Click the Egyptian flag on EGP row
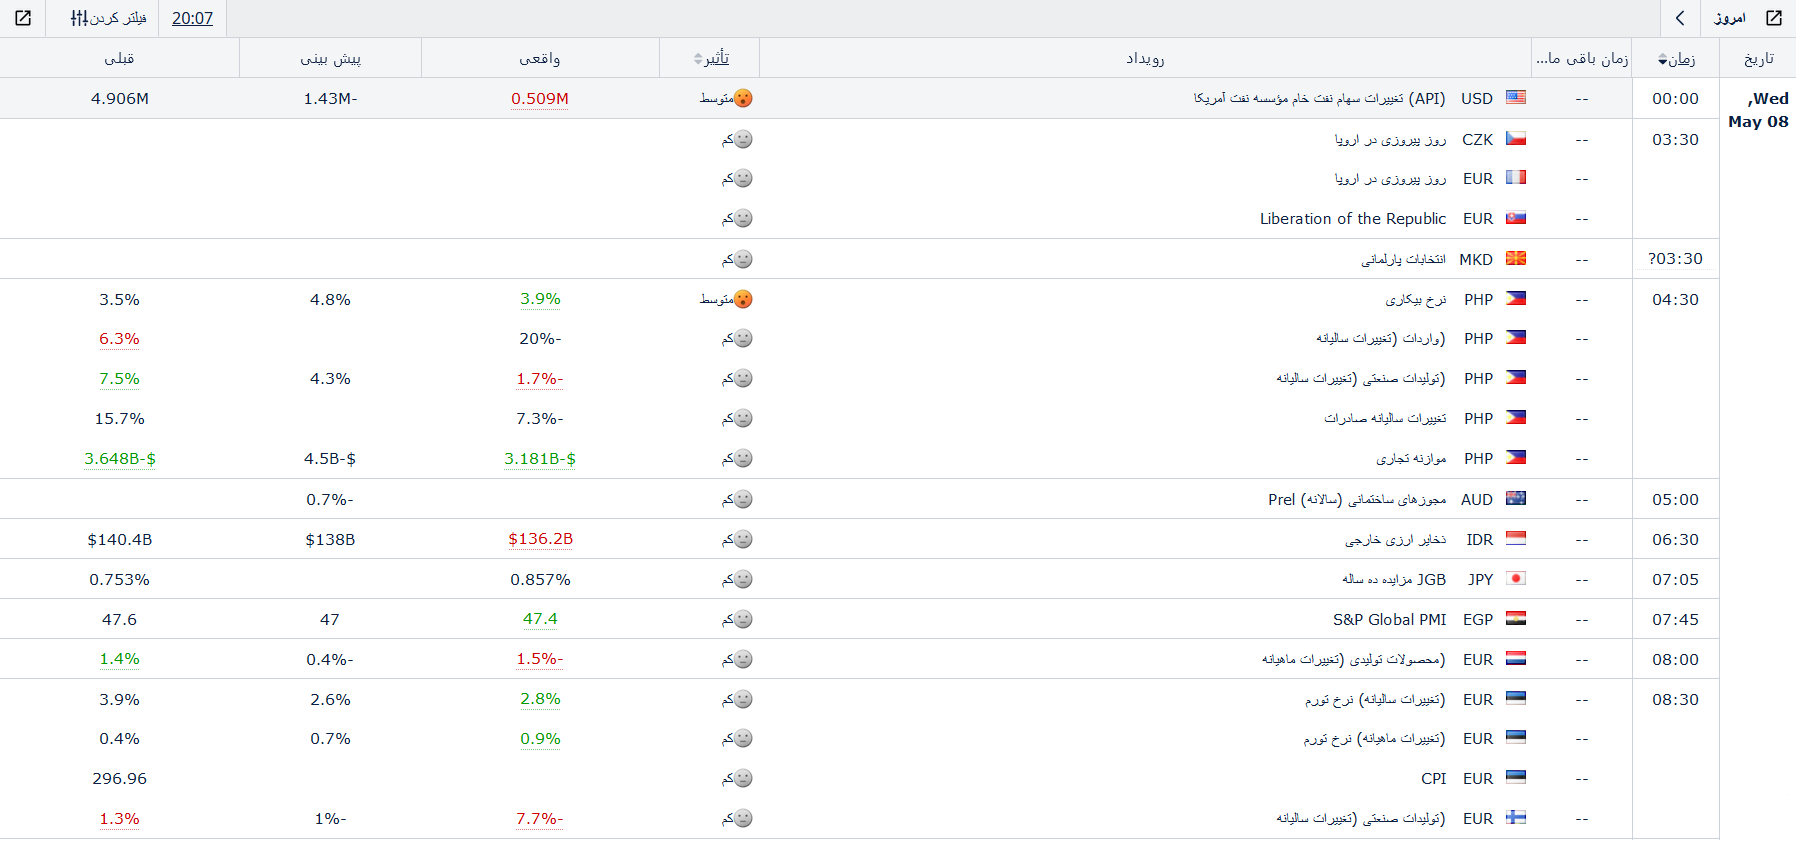Screen dimensions: 1803x841 click(1516, 618)
